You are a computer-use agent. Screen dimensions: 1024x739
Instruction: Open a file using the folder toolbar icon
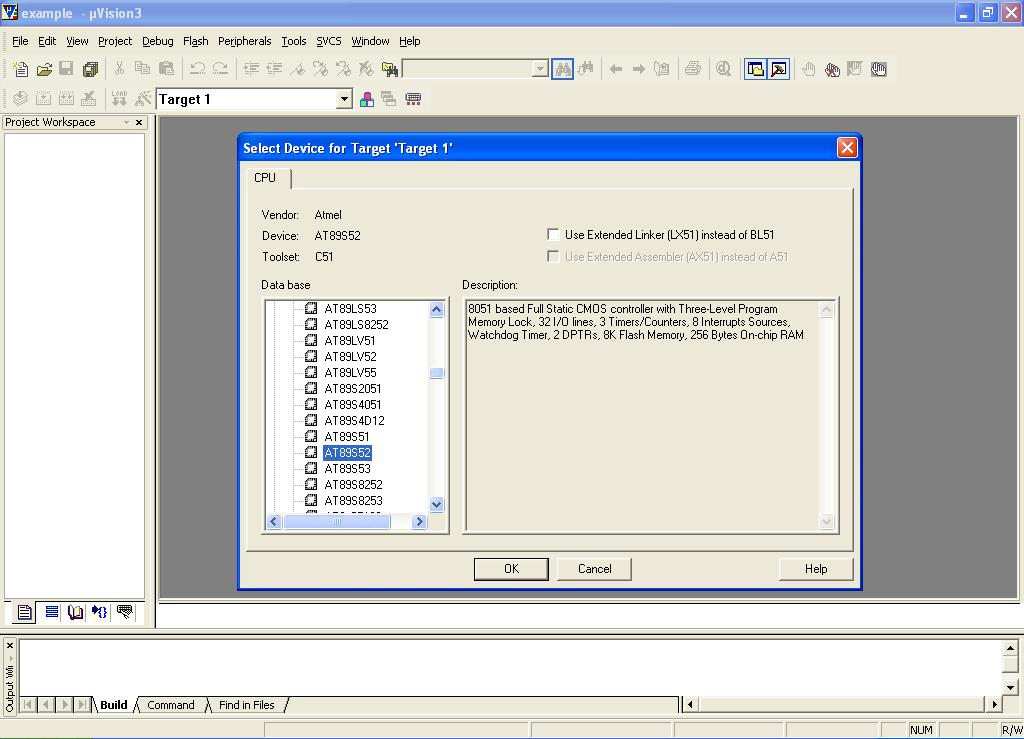click(44, 69)
